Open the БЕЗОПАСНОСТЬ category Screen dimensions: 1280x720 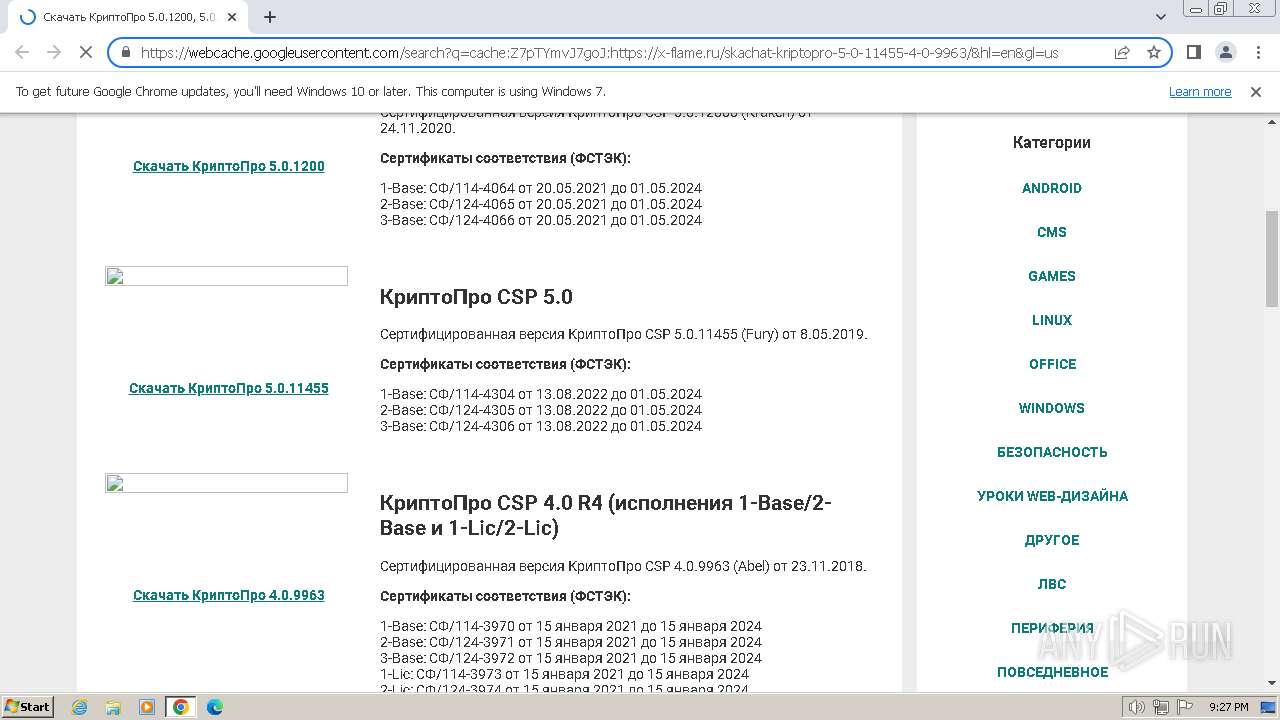pos(1052,452)
